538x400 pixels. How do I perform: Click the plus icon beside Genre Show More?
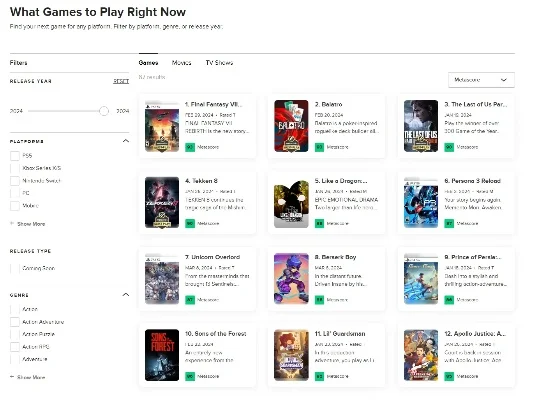coord(12,377)
